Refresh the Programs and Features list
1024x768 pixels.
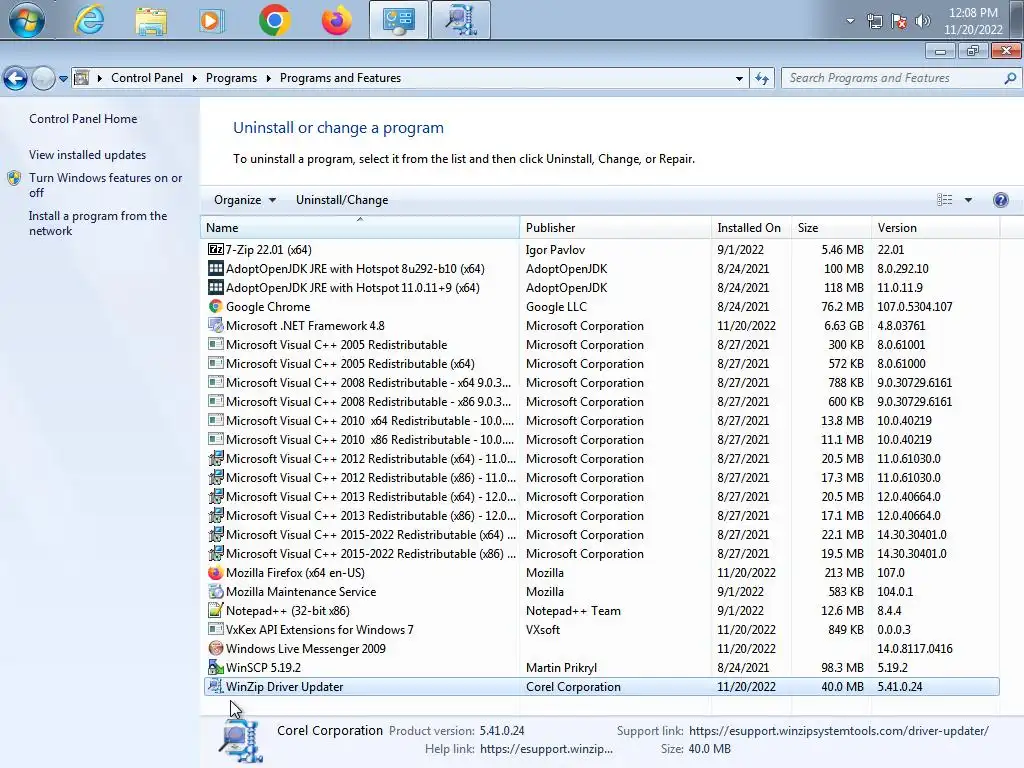tap(761, 78)
